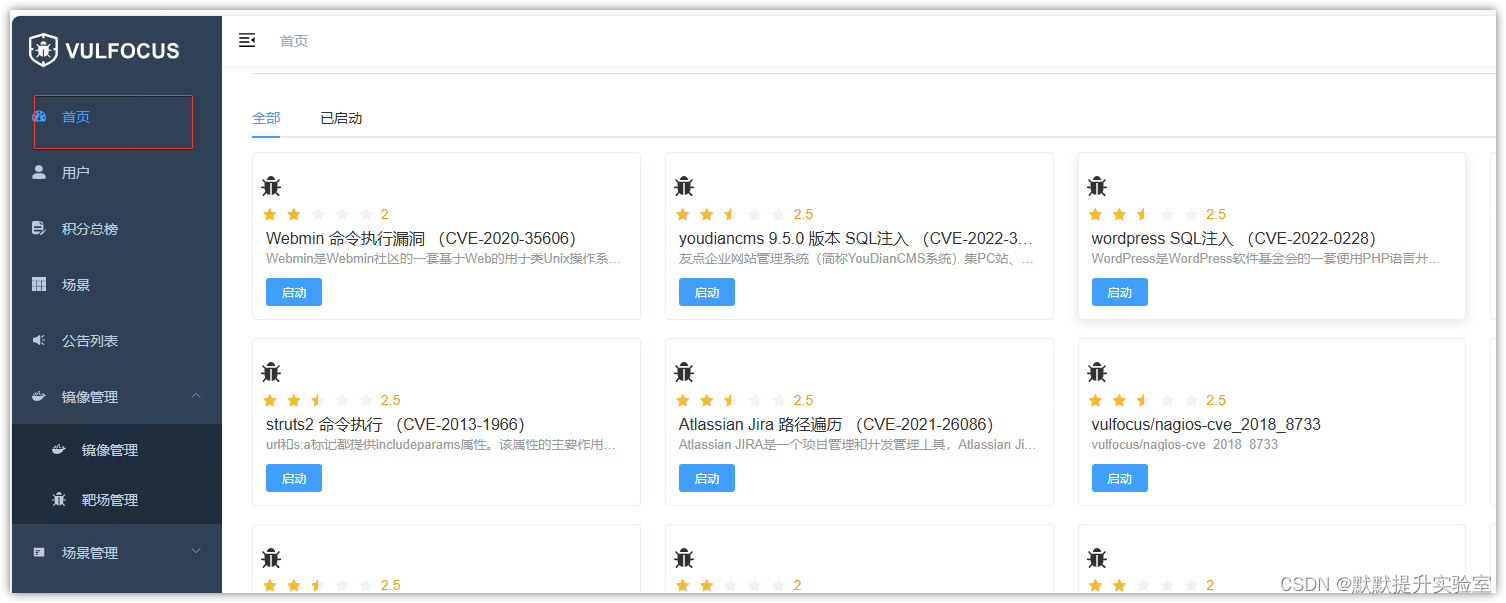This screenshot has width=1506, height=603.
Task: Click the docker icon beside parent 镜像管理
Action: pyautogui.click(x=40, y=396)
